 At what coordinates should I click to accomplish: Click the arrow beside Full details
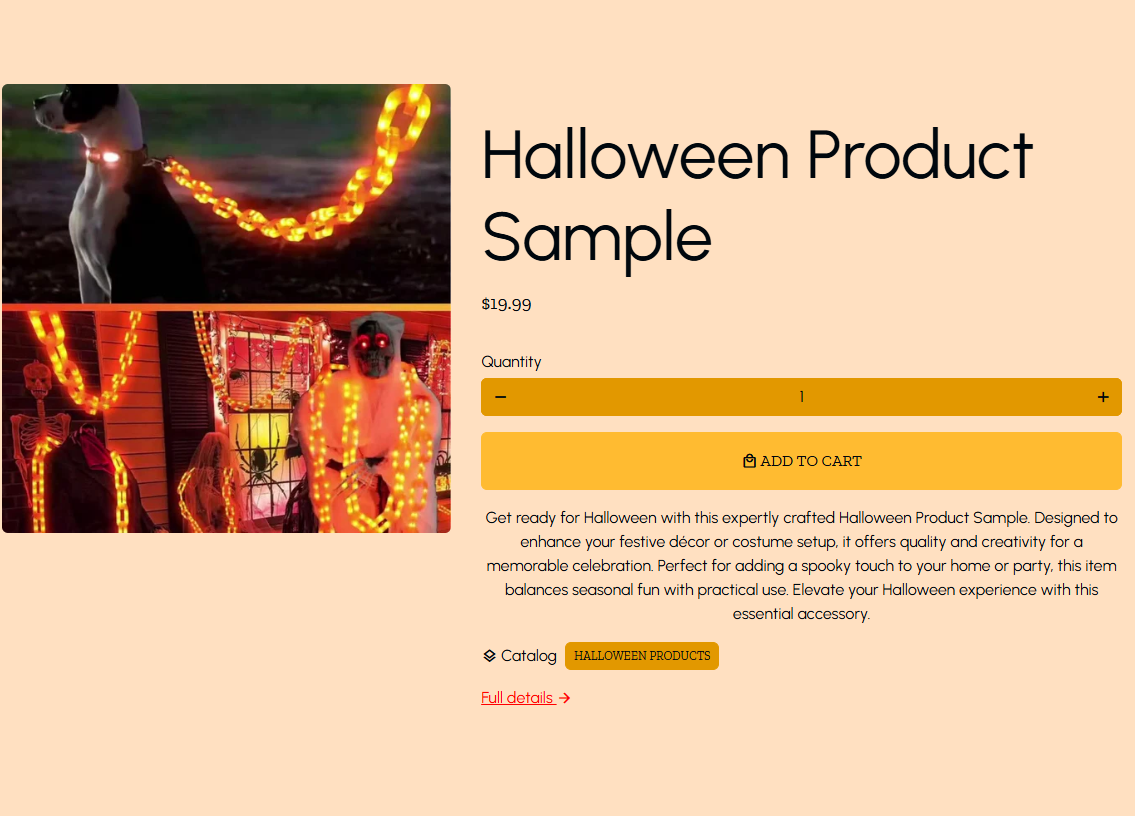[x=565, y=698]
